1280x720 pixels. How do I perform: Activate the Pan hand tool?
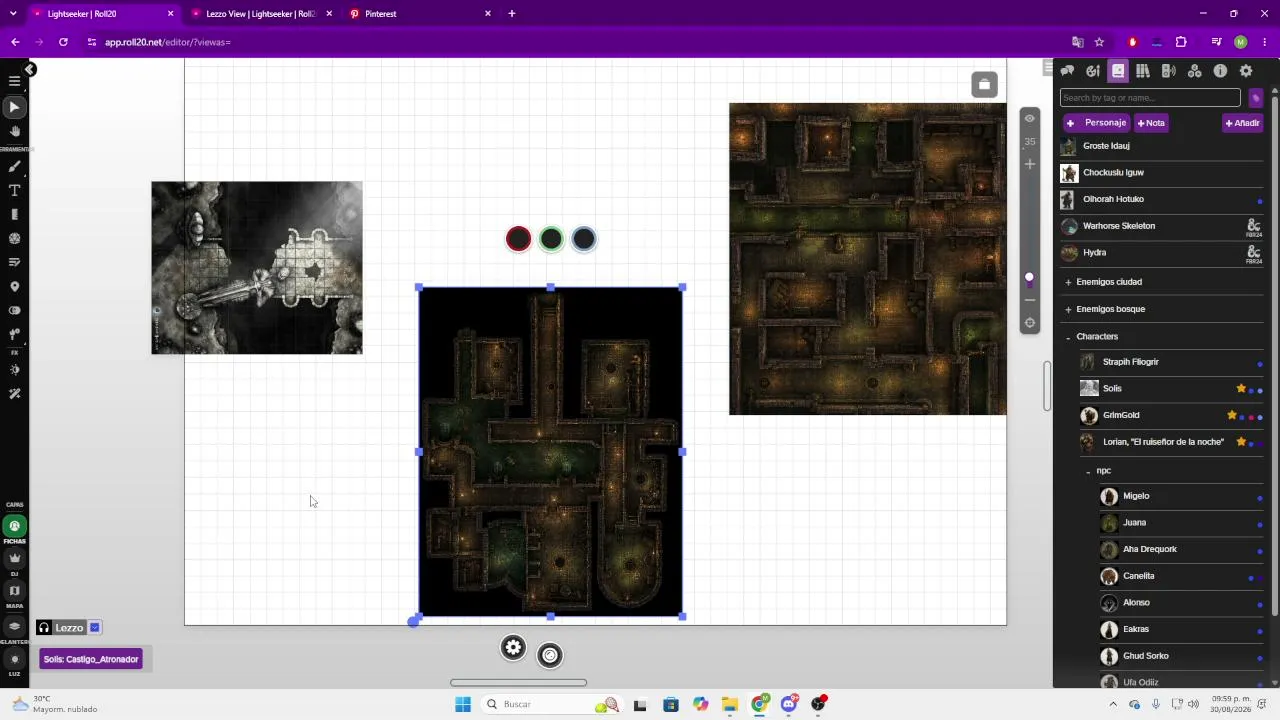(14, 131)
